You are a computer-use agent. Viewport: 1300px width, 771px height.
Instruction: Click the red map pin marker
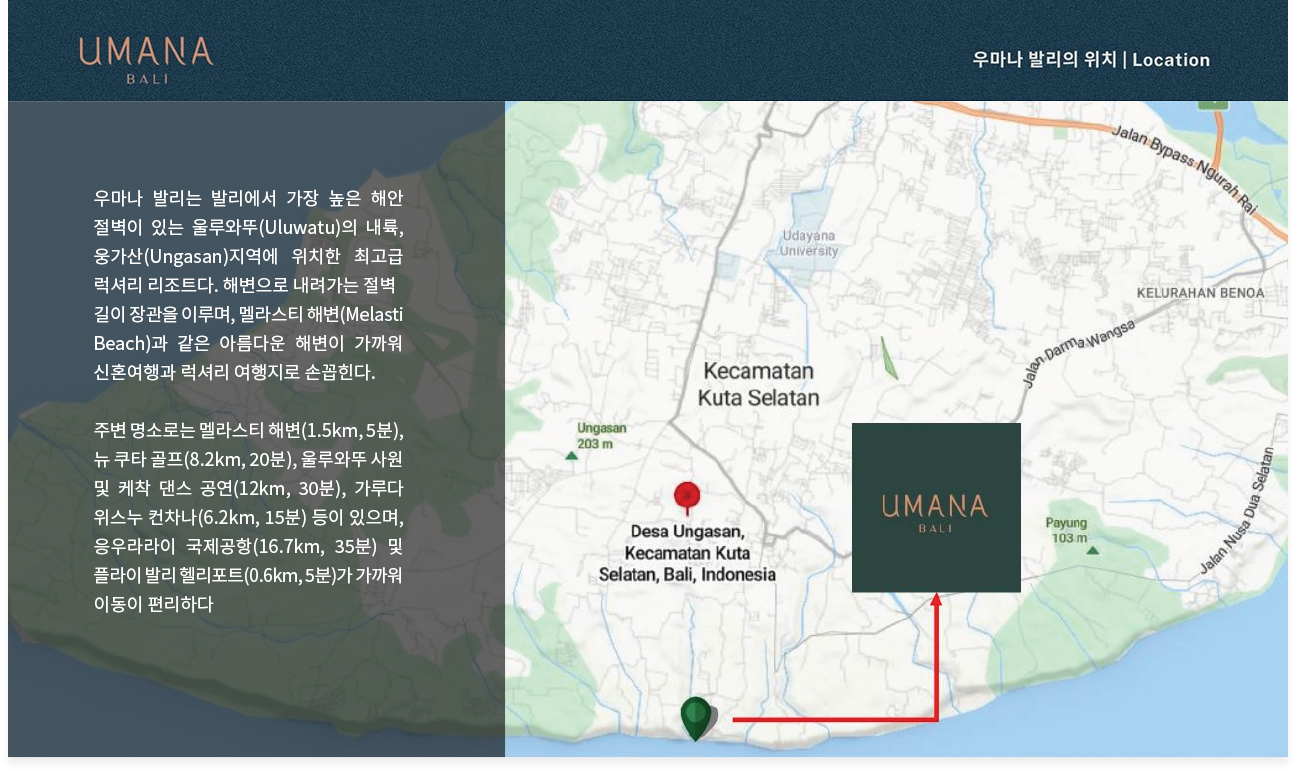point(687,498)
